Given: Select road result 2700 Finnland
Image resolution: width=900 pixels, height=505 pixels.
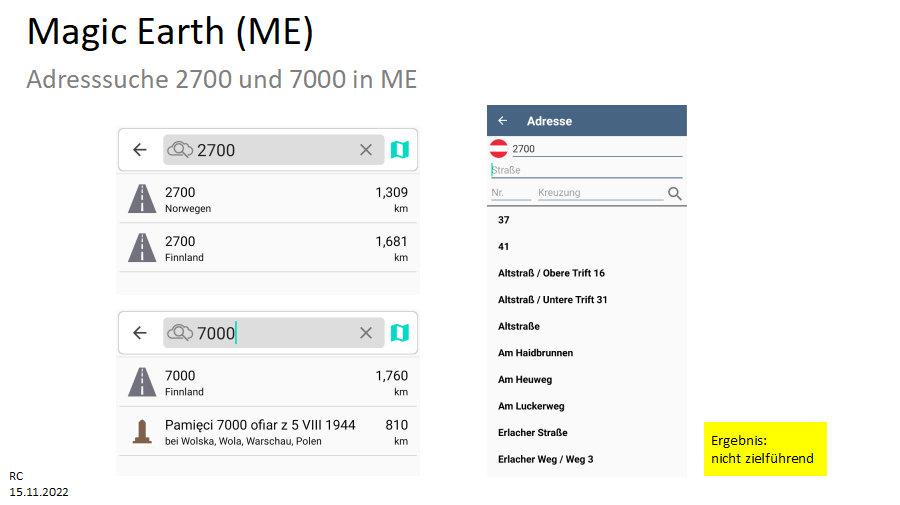Looking at the screenshot, I should pos(268,248).
